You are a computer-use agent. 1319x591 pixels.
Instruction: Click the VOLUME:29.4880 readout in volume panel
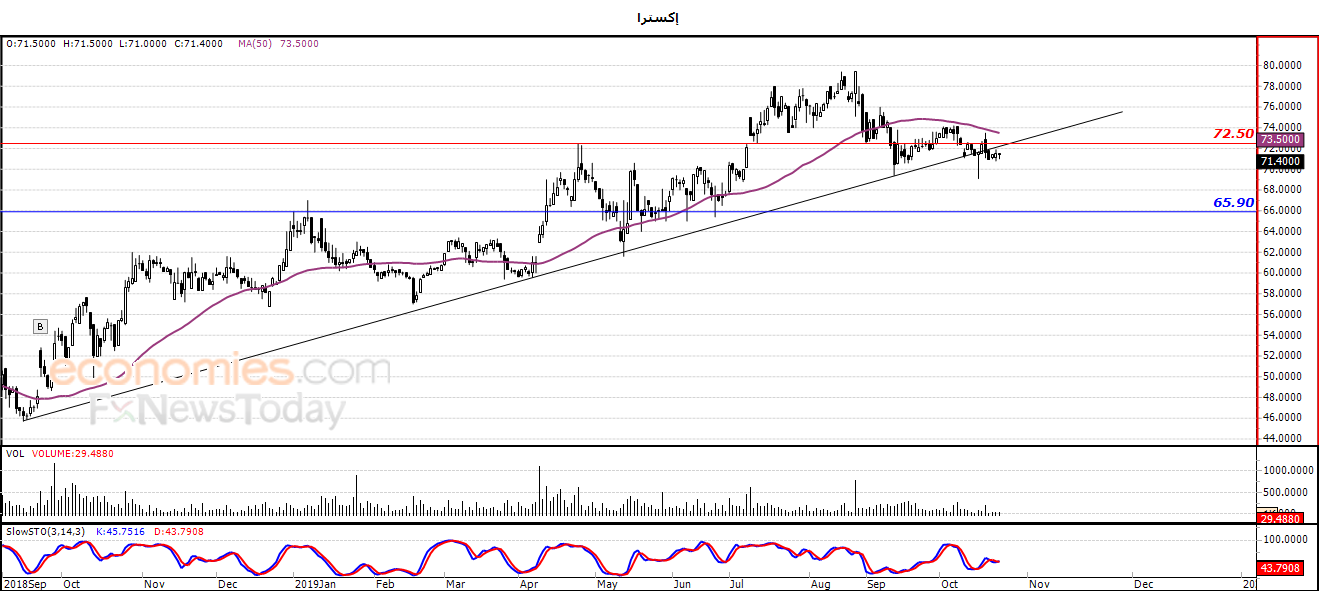[72, 453]
